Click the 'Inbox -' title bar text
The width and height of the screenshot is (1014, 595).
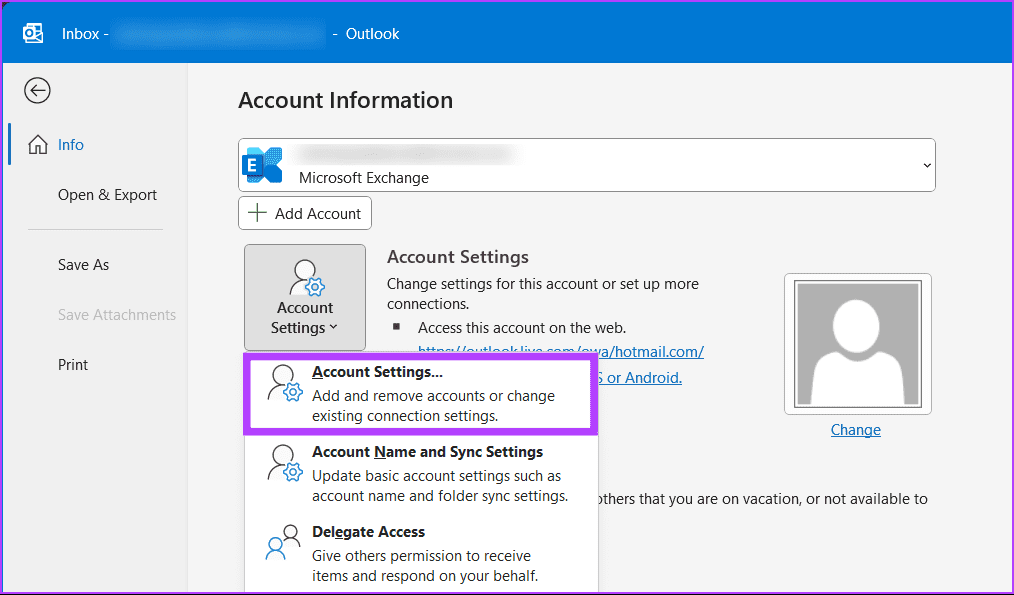[85, 34]
